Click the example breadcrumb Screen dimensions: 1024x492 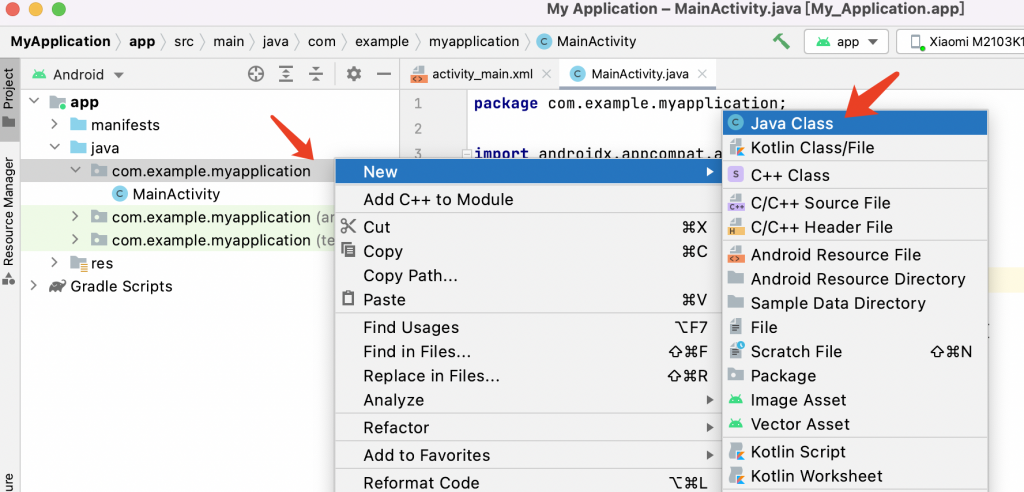point(382,42)
